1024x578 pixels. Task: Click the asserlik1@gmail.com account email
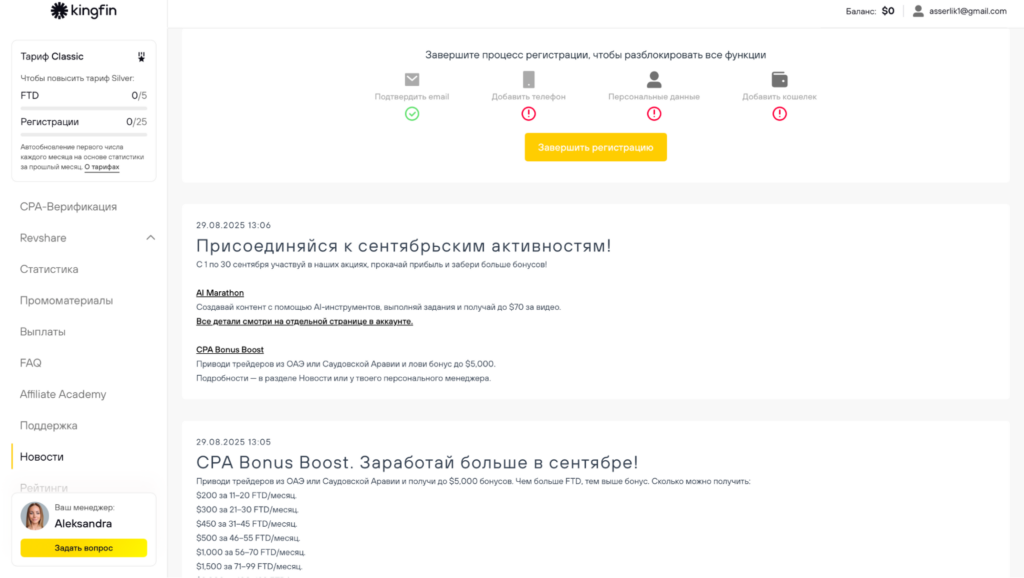pyautogui.click(x=968, y=11)
